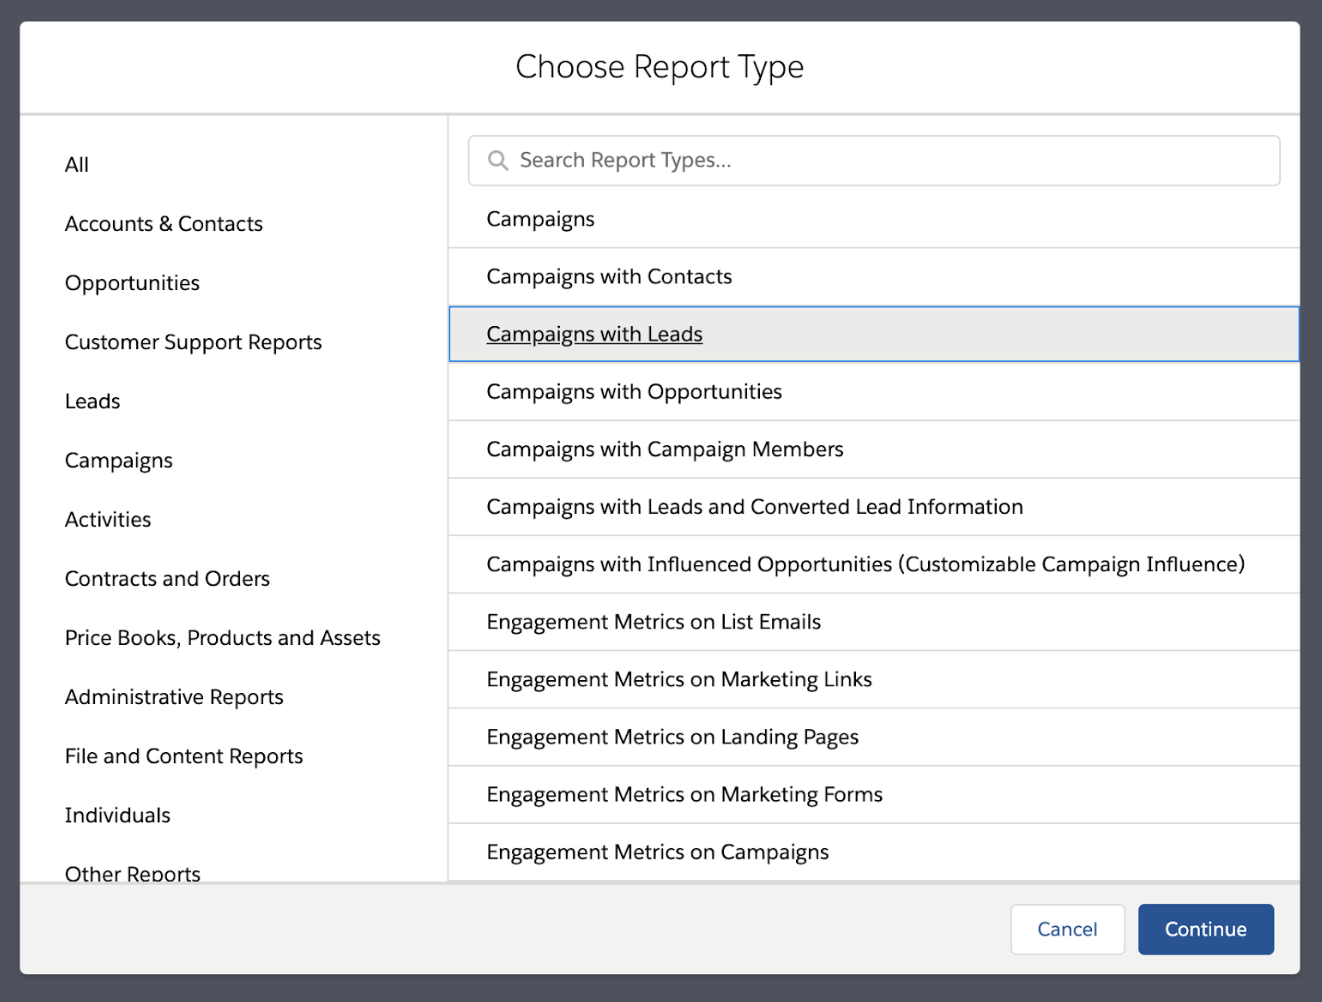Select Campaigns with Contacts report type
1322x1002 pixels.
[874, 277]
